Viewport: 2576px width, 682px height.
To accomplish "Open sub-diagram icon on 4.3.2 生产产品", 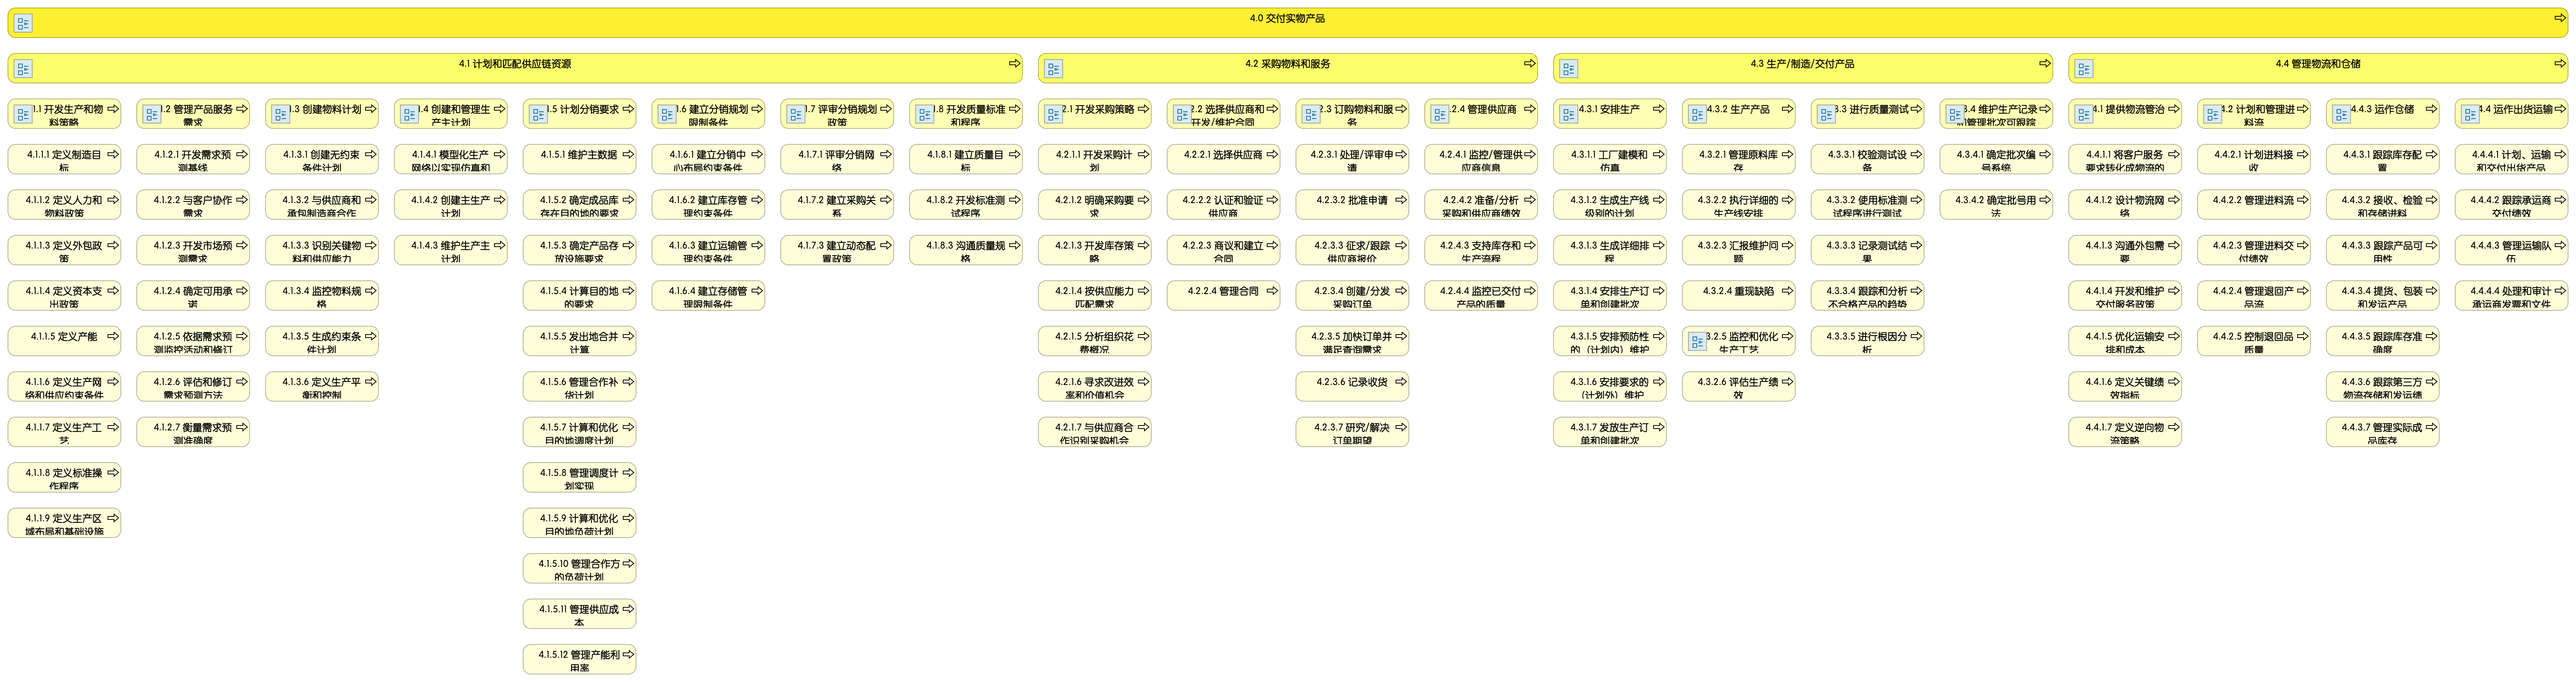I will pyautogui.click(x=1697, y=114).
